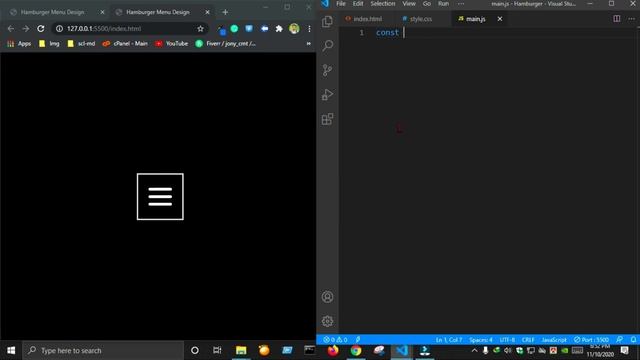
Task: Open the scl-md bookmark folder
Action: (x=81, y=43)
